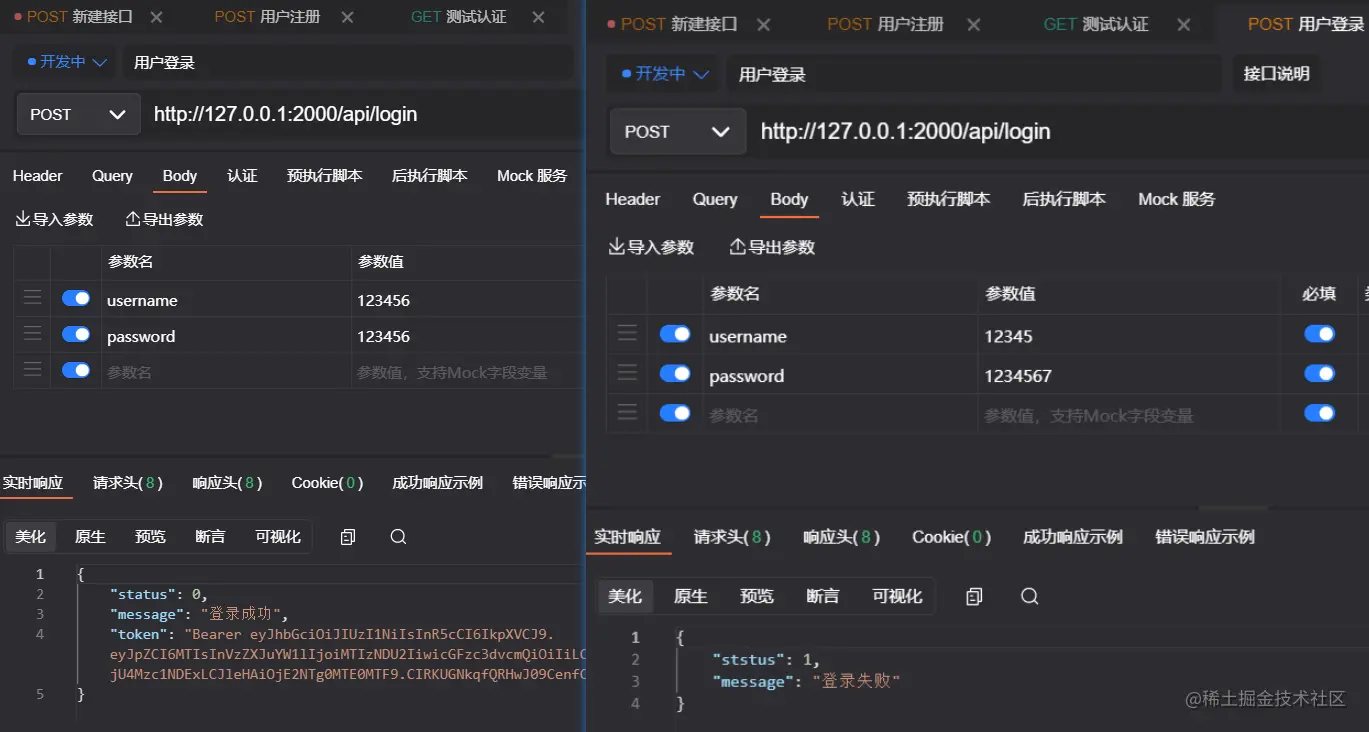The image size is (1369, 732).
Task: Close the 新建接口 tab in left panel
Action: [156, 17]
